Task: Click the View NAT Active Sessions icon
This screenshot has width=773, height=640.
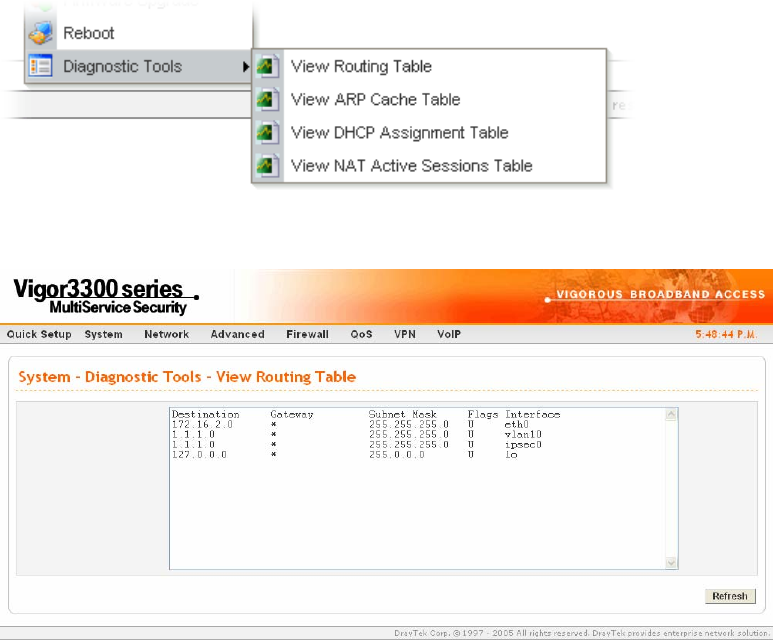Action: click(x=268, y=165)
